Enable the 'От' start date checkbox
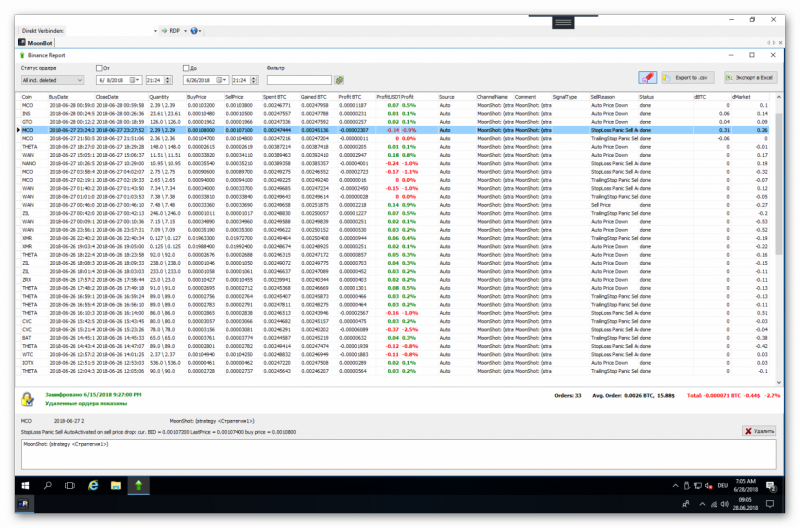This screenshot has width=800, height=528. (98, 68)
